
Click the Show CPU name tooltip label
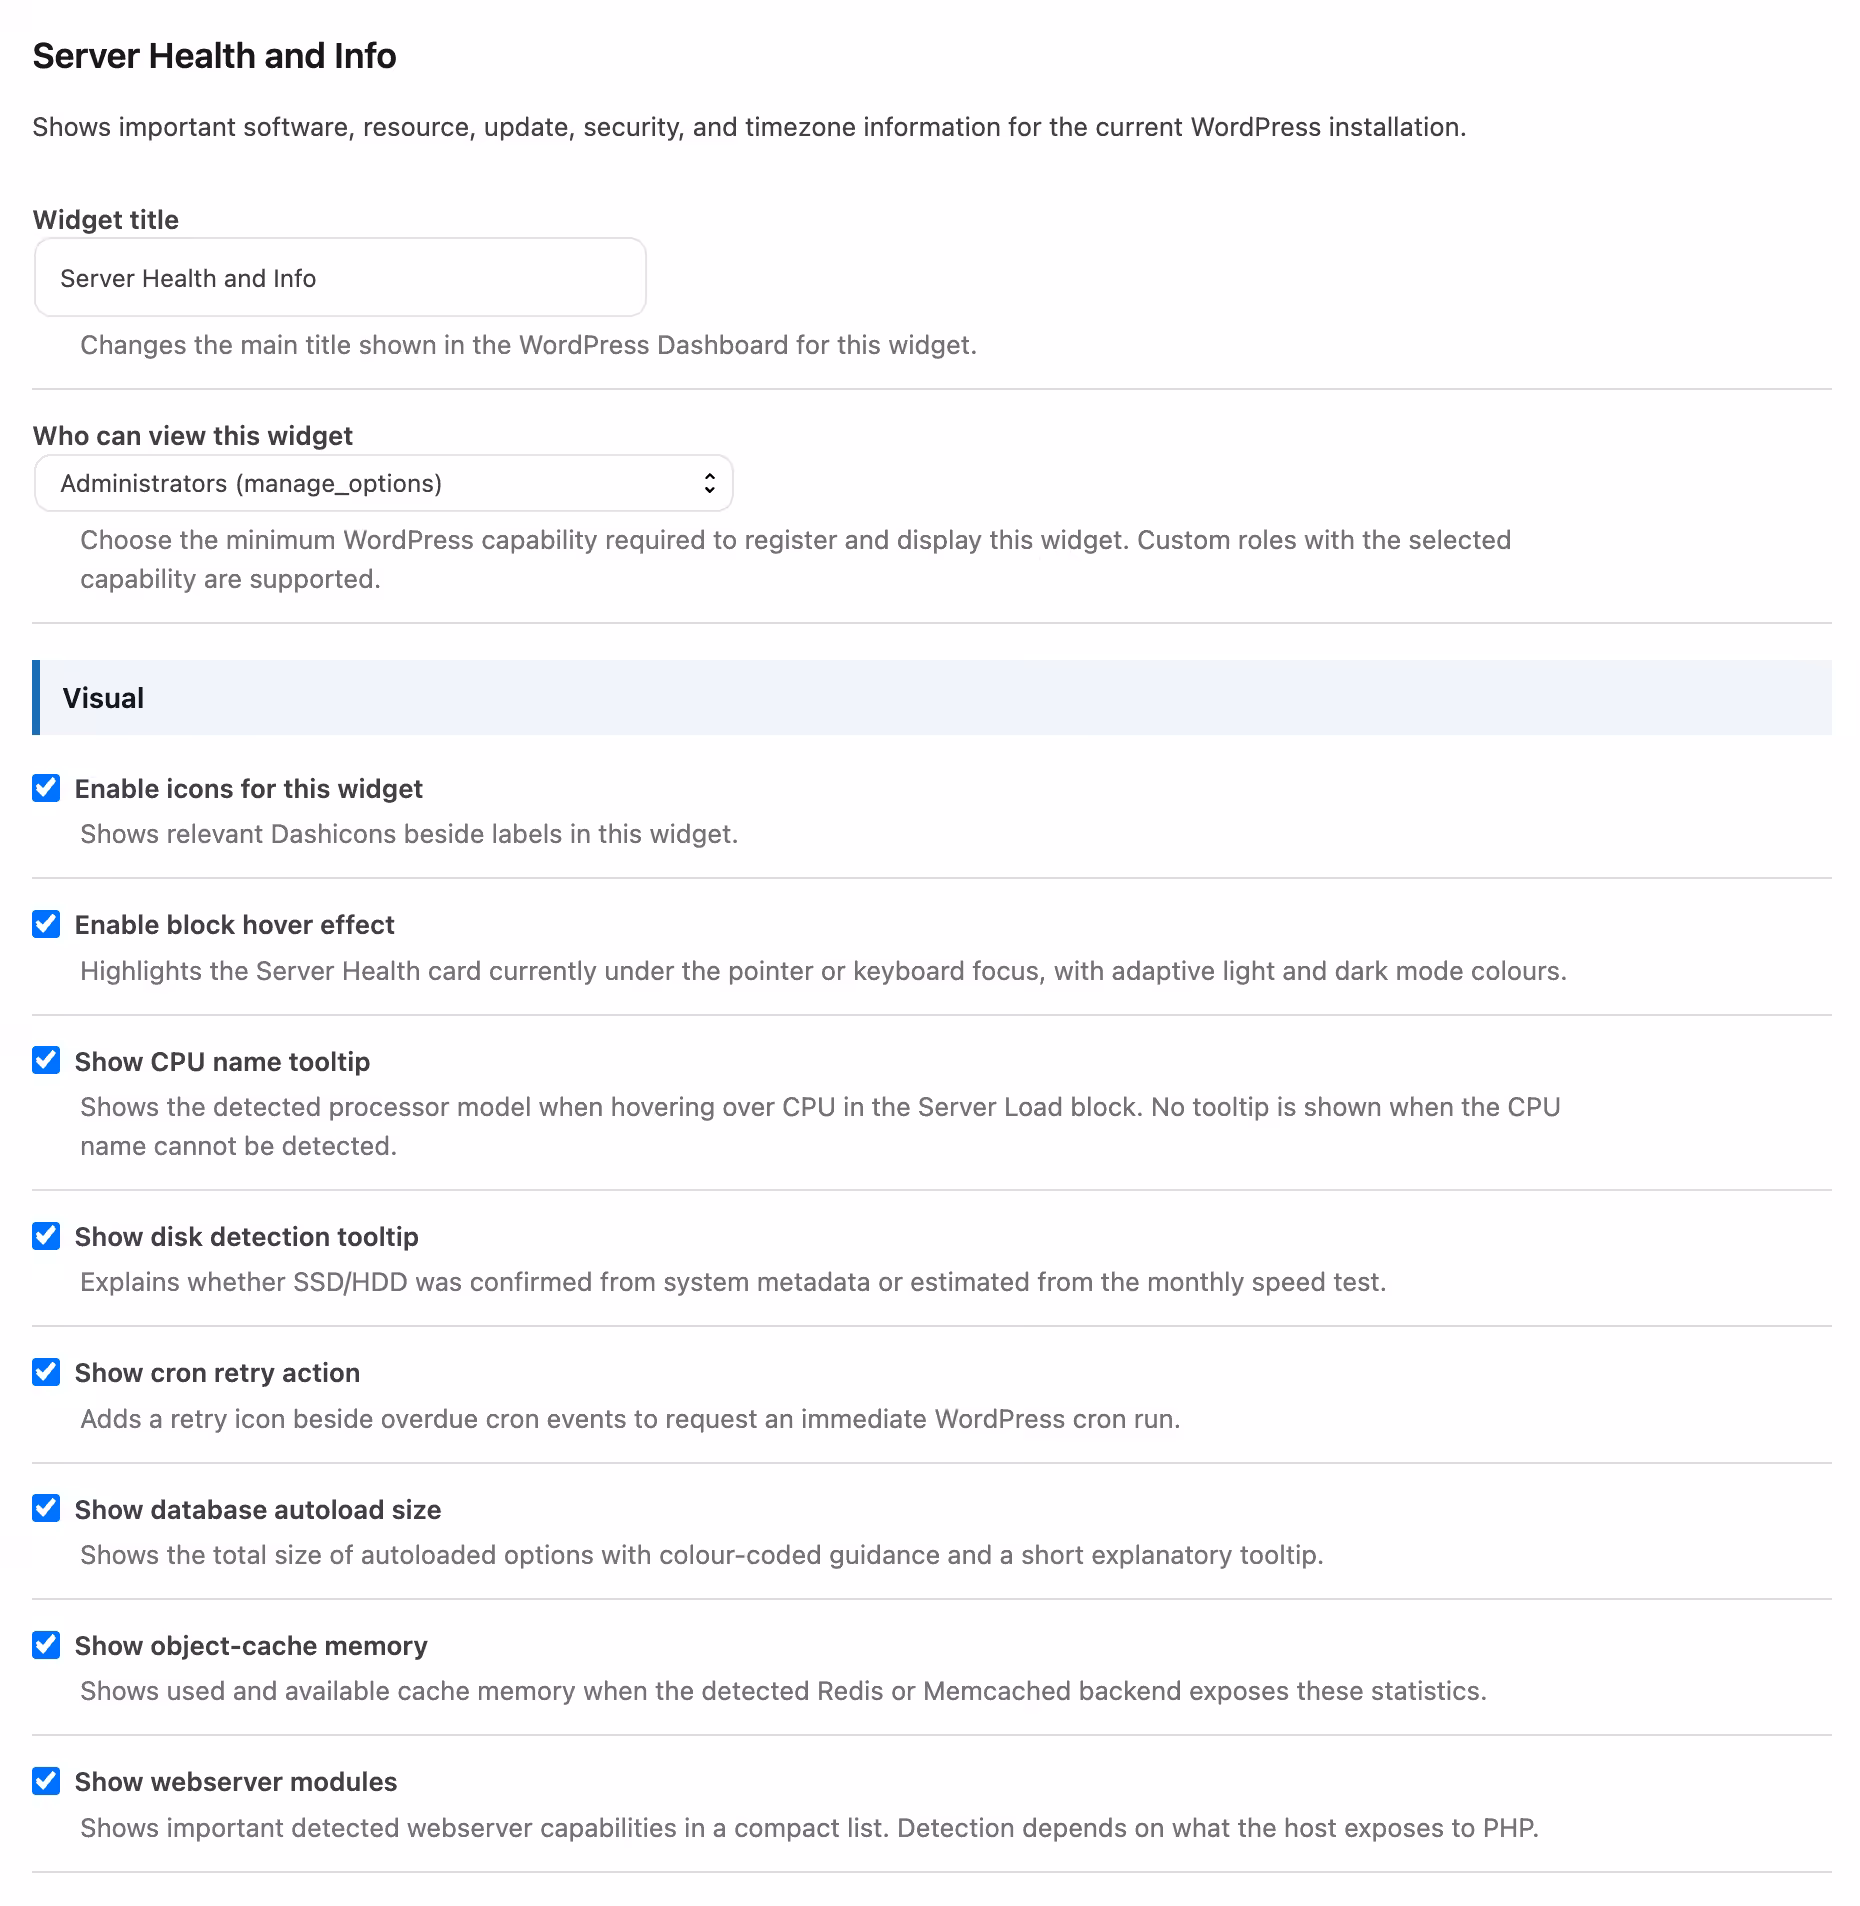(222, 1061)
